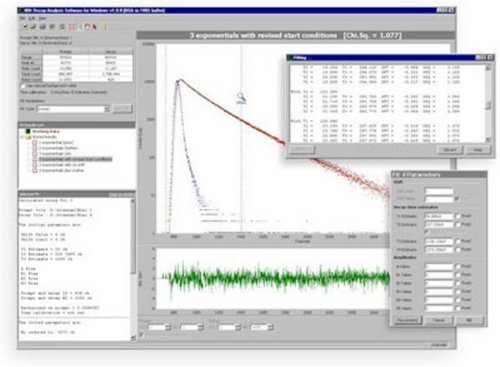Toggle Fixed checkbox for B1 Value
Screen dimensions: 500x367
pyautogui.click(x=458, y=275)
